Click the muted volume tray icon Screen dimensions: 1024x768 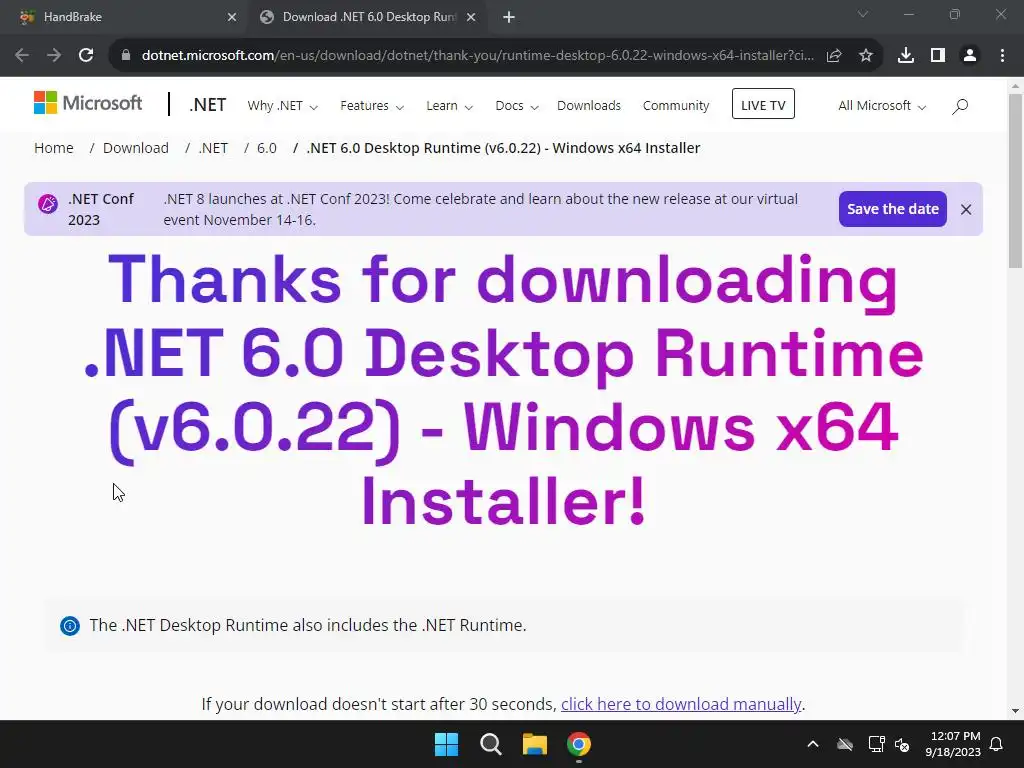[x=902, y=744]
